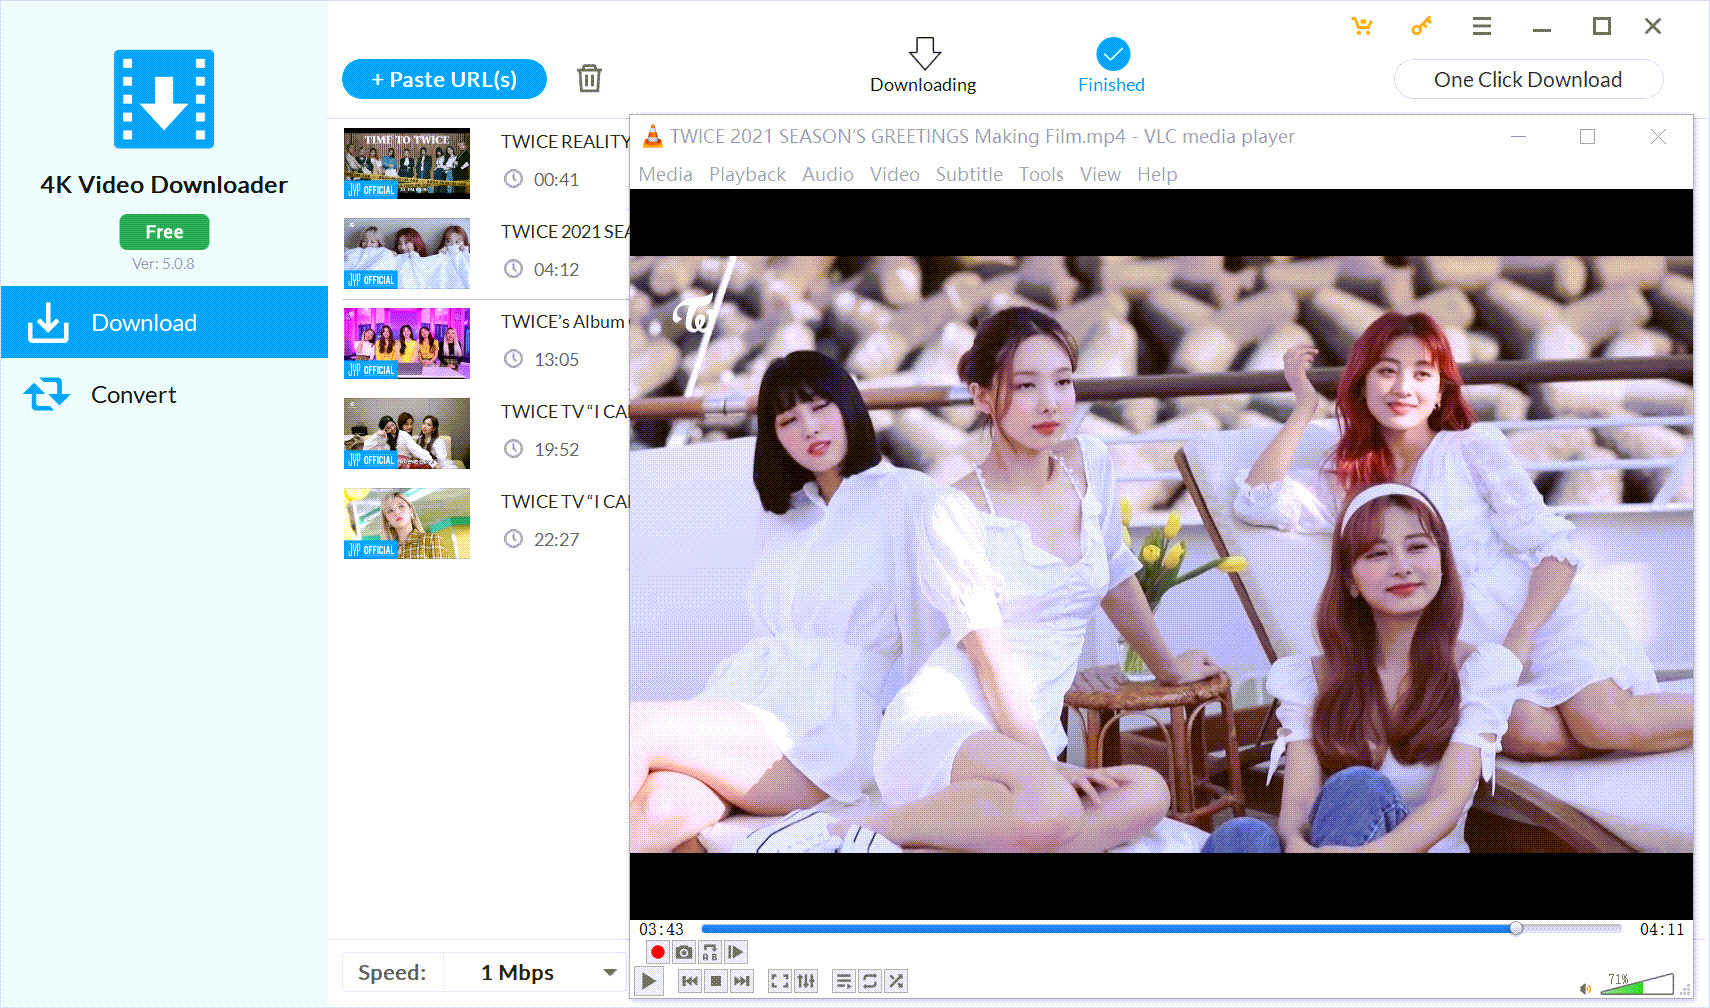Maximize the VLC media player window
This screenshot has height=1008, width=1710.
pyautogui.click(x=1587, y=136)
